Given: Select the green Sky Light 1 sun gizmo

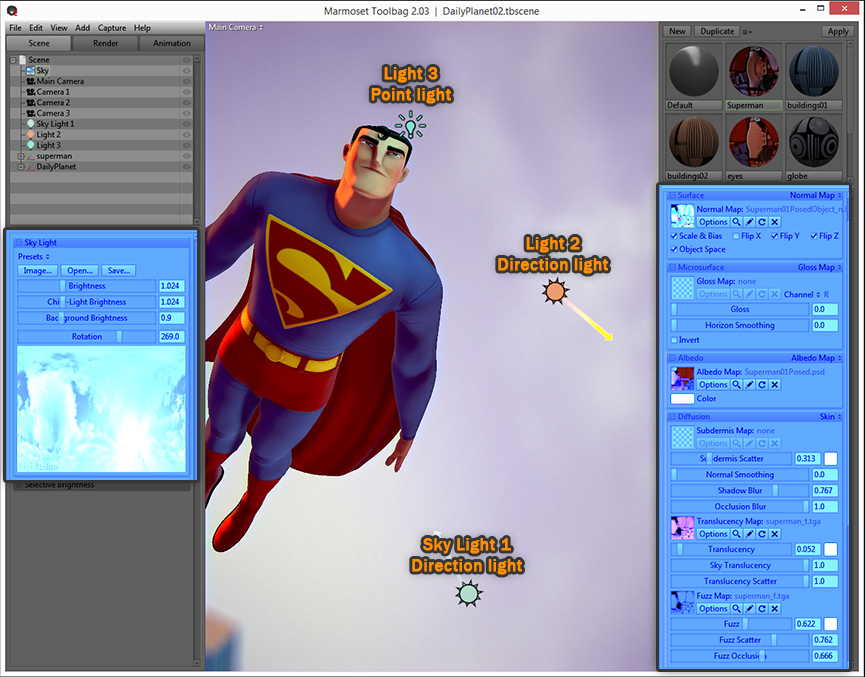Looking at the screenshot, I should [x=468, y=594].
